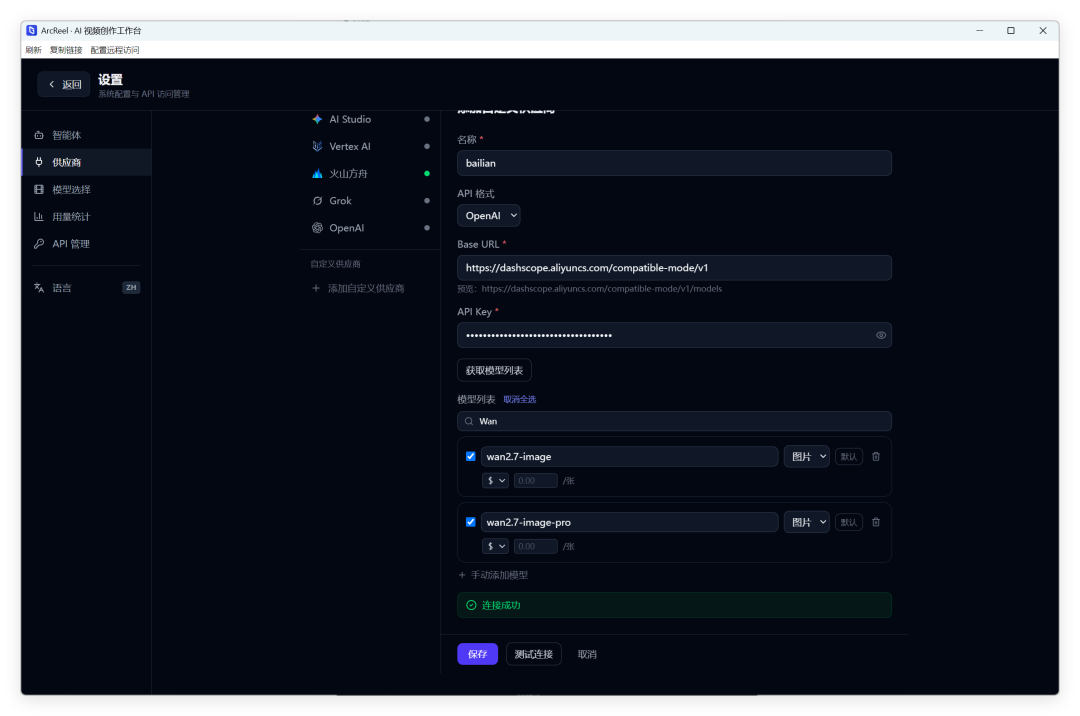Click the price field for wan2.7-image

click(x=535, y=481)
